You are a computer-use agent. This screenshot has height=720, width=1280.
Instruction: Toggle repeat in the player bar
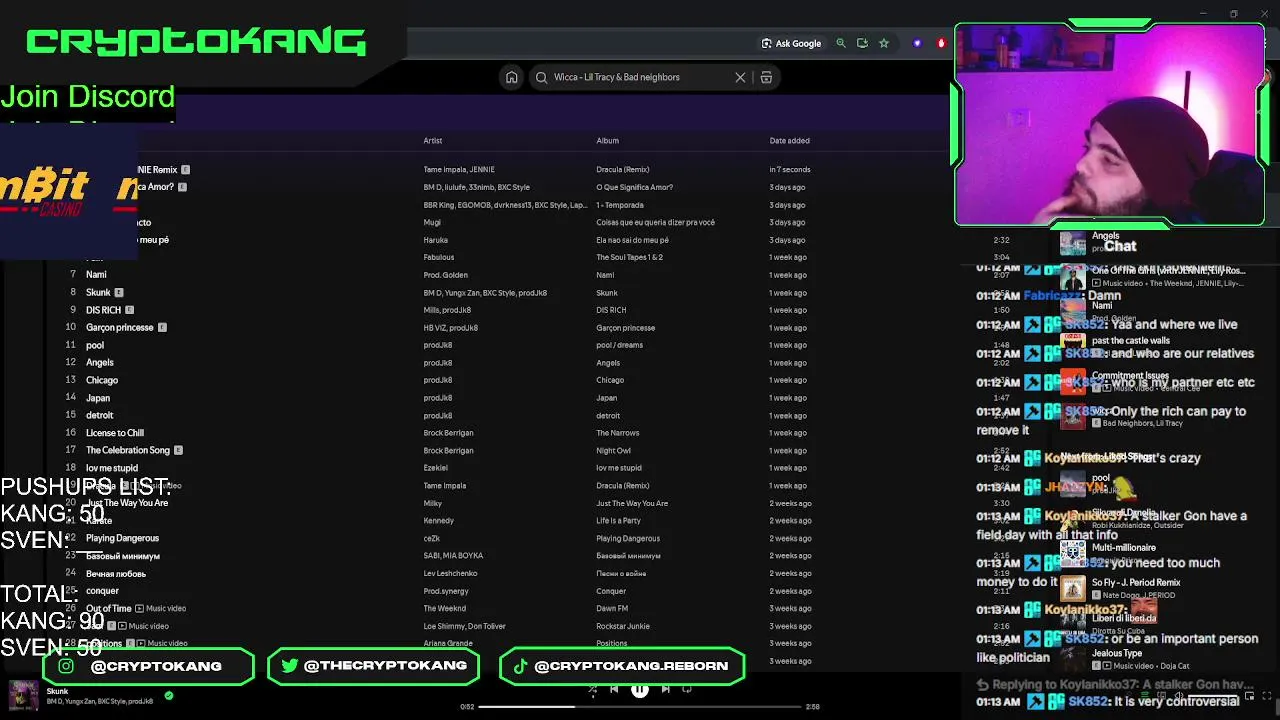(x=687, y=689)
